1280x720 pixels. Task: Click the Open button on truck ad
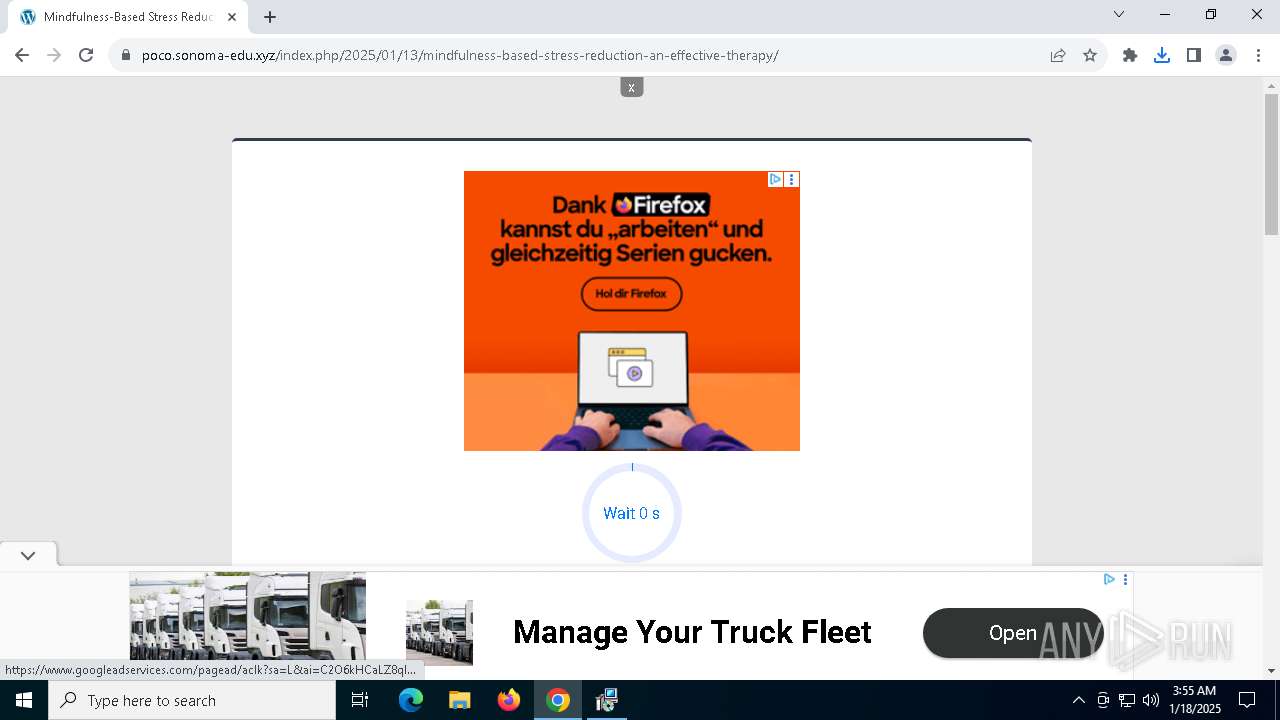tap(1013, 633)
